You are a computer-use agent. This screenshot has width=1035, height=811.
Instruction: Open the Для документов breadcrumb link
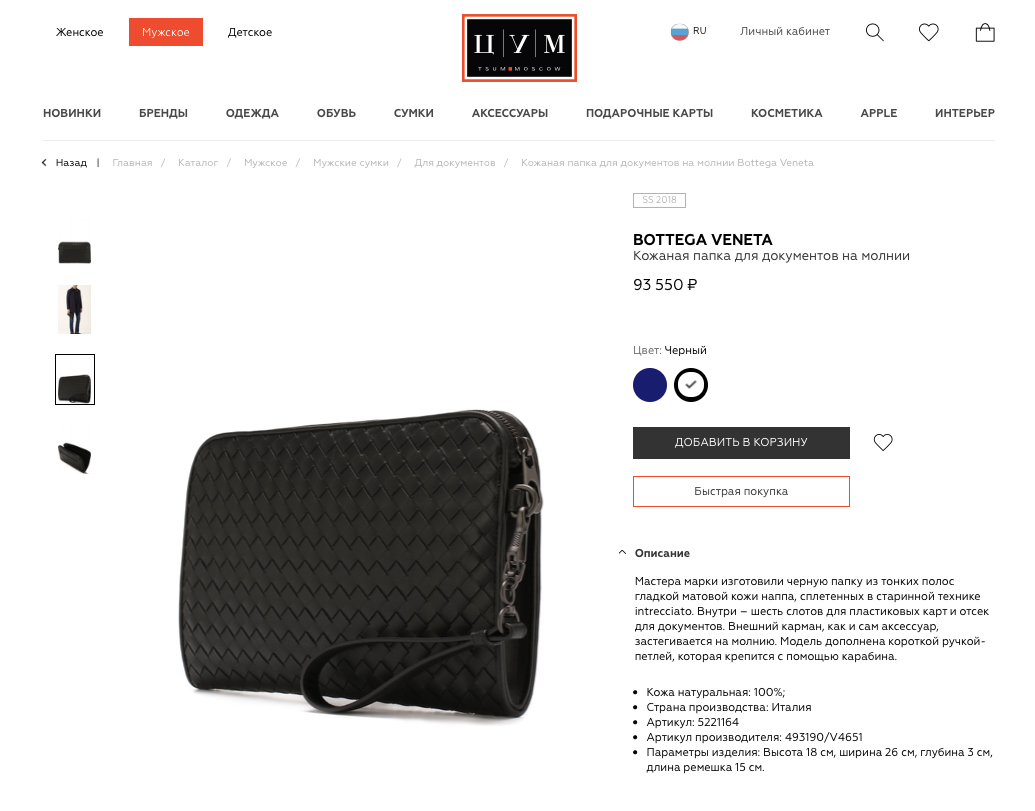click(x=455, y=162)
